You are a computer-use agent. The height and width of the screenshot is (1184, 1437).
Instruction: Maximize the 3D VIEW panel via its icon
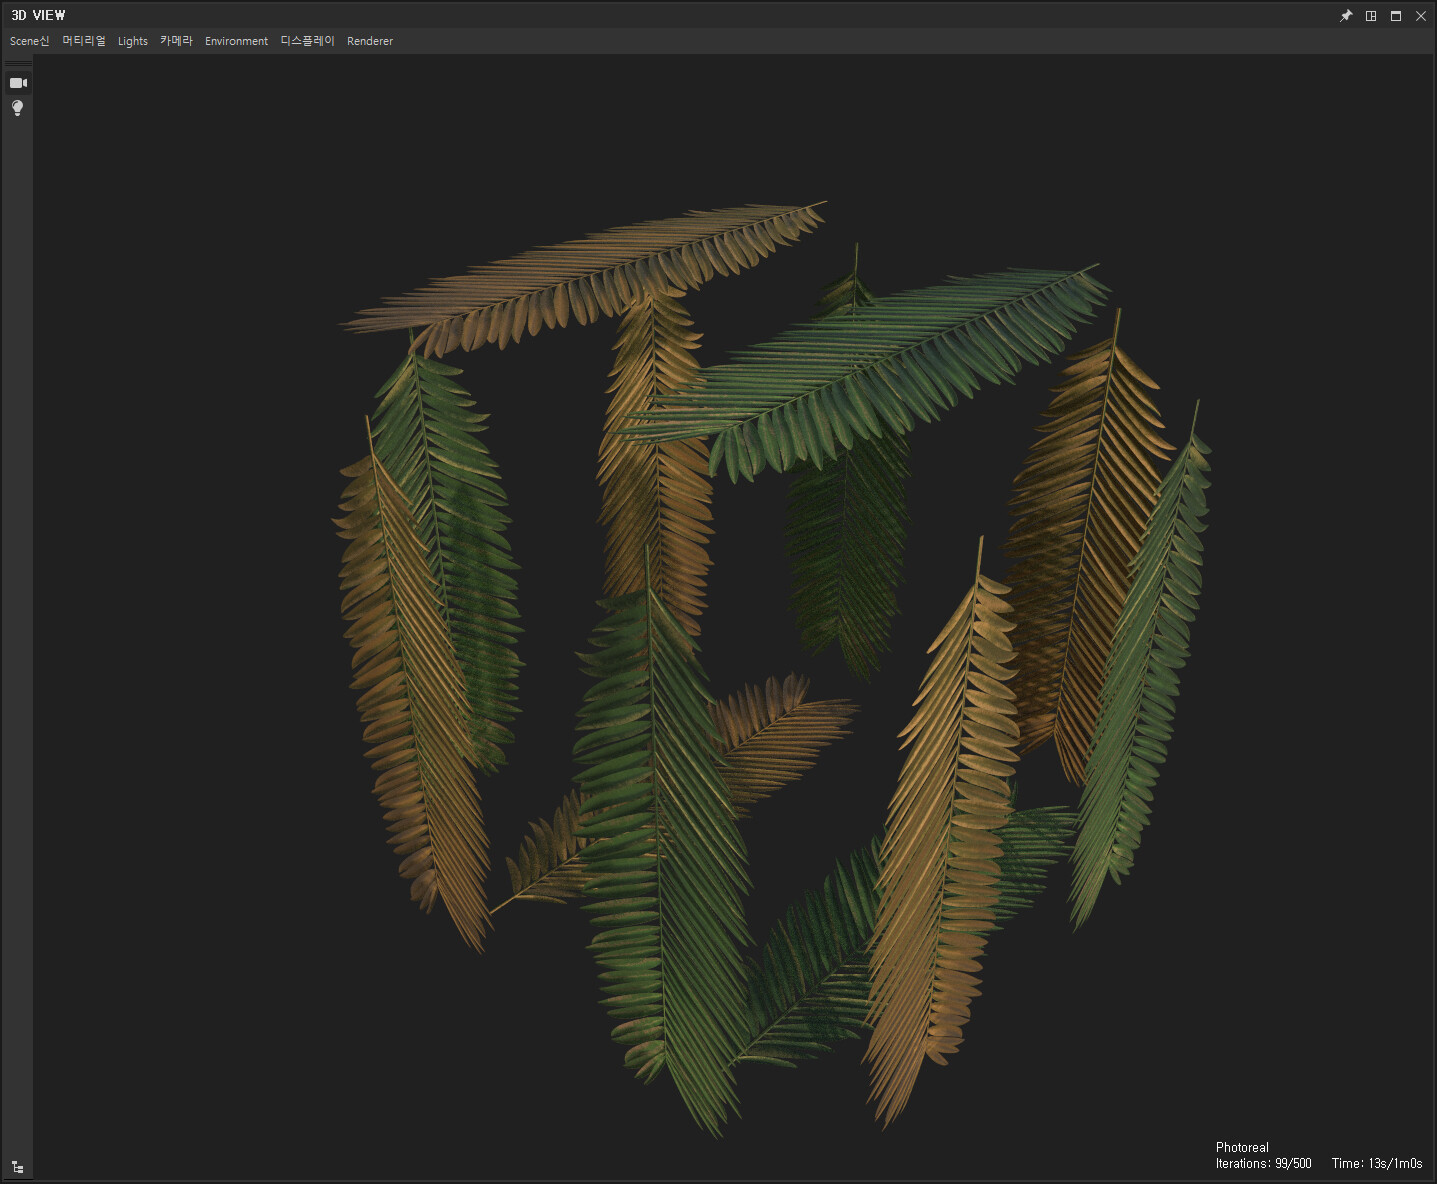[1395, 15]
